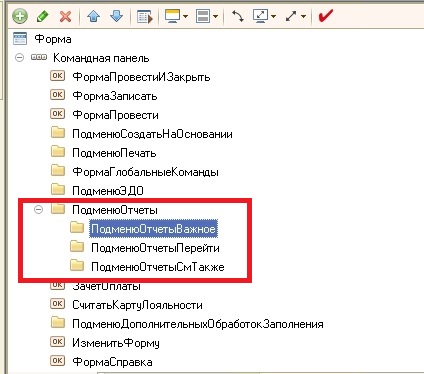Select ПодменюОтчетыСмТакже folder

tap(158, 267)
